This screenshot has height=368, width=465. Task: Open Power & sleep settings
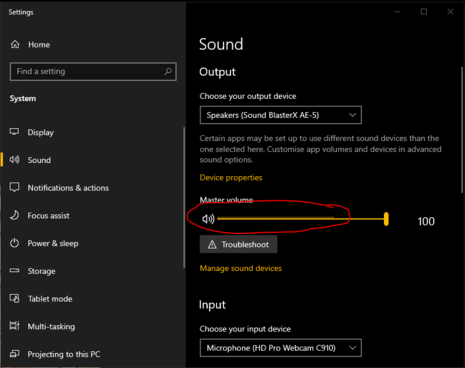pos(53,244)
